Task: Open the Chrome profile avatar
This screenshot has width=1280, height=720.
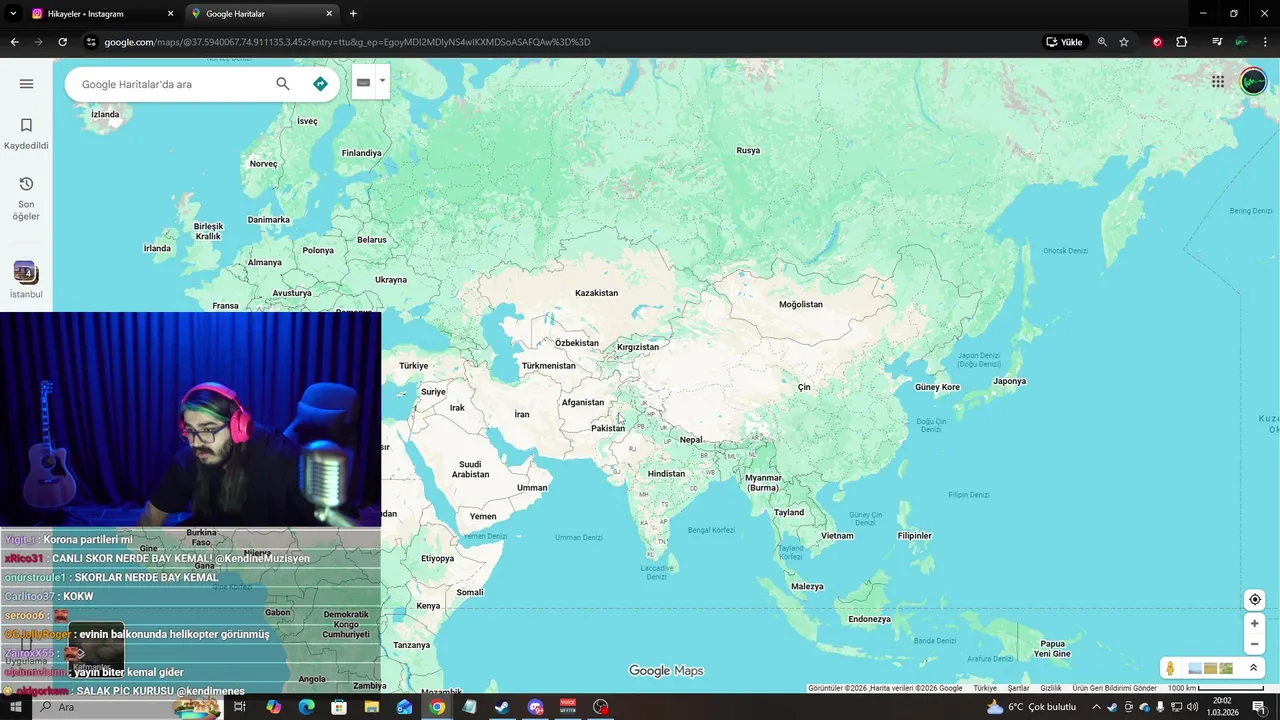Action: [1241, 42]
